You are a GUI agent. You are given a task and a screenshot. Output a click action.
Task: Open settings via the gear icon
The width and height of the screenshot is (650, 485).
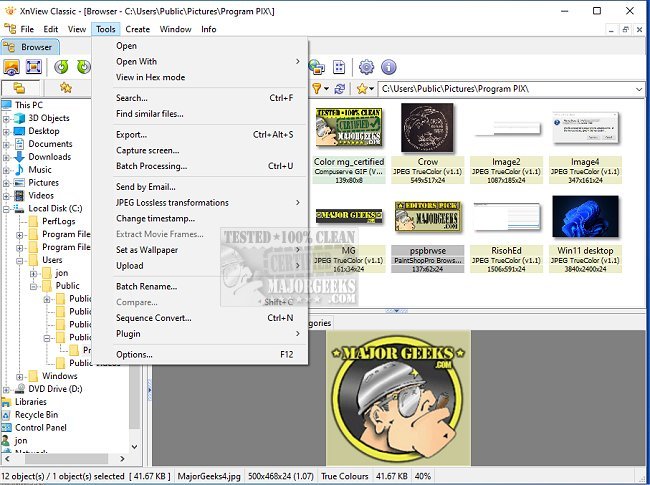[x=367, y=67]
